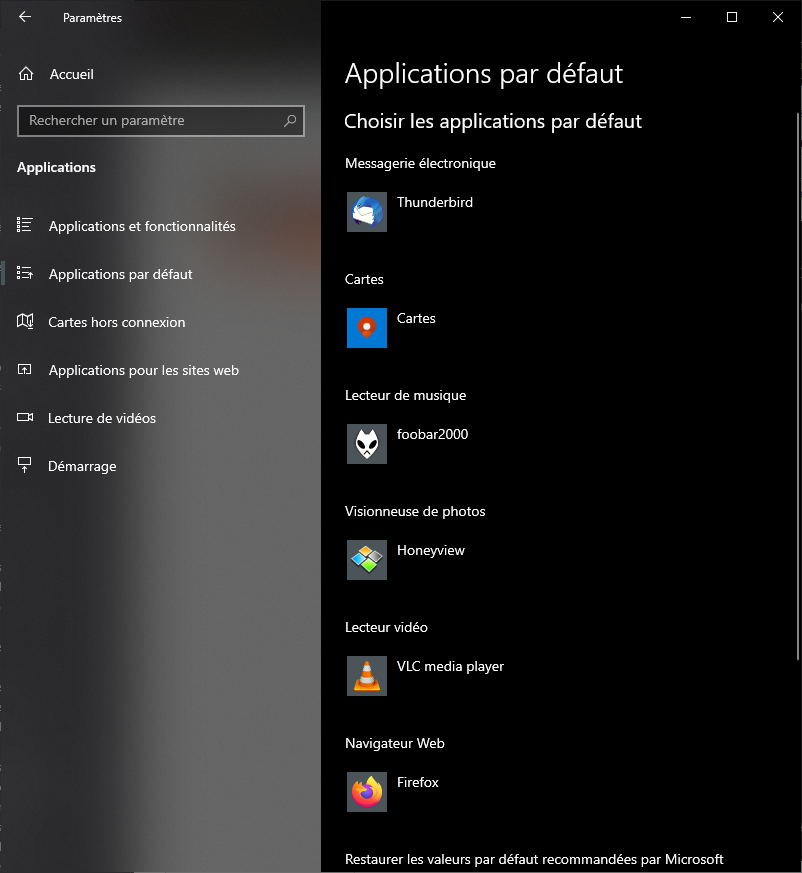Click the Choisir les applications par défaut heading
This screenshot has width=802, height=873.
tap(493, 121)
